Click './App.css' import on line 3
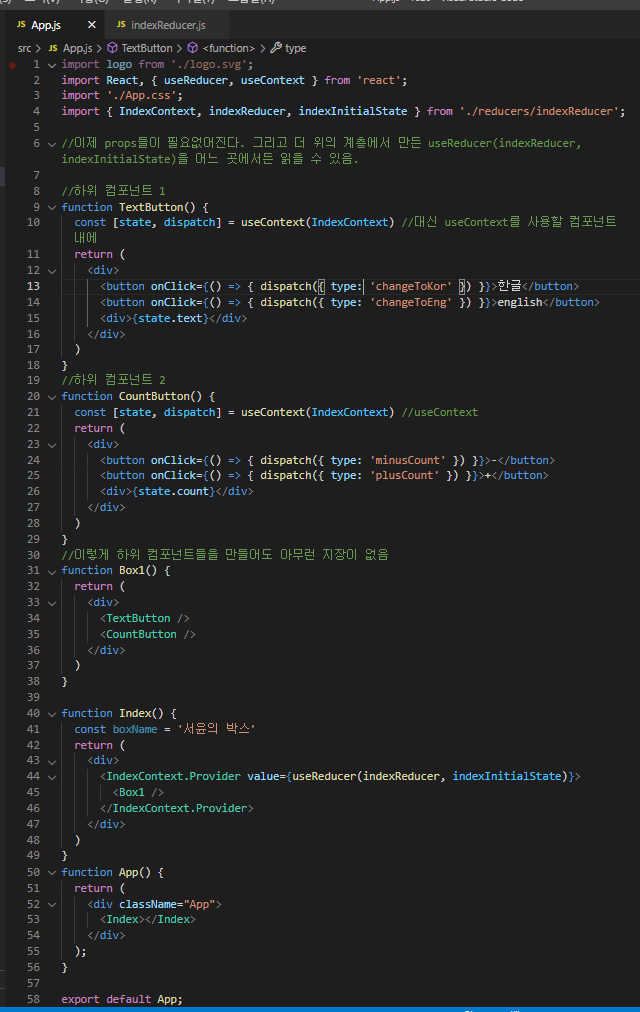Screen dimensions: 640x1012 [x=142, y=95]
